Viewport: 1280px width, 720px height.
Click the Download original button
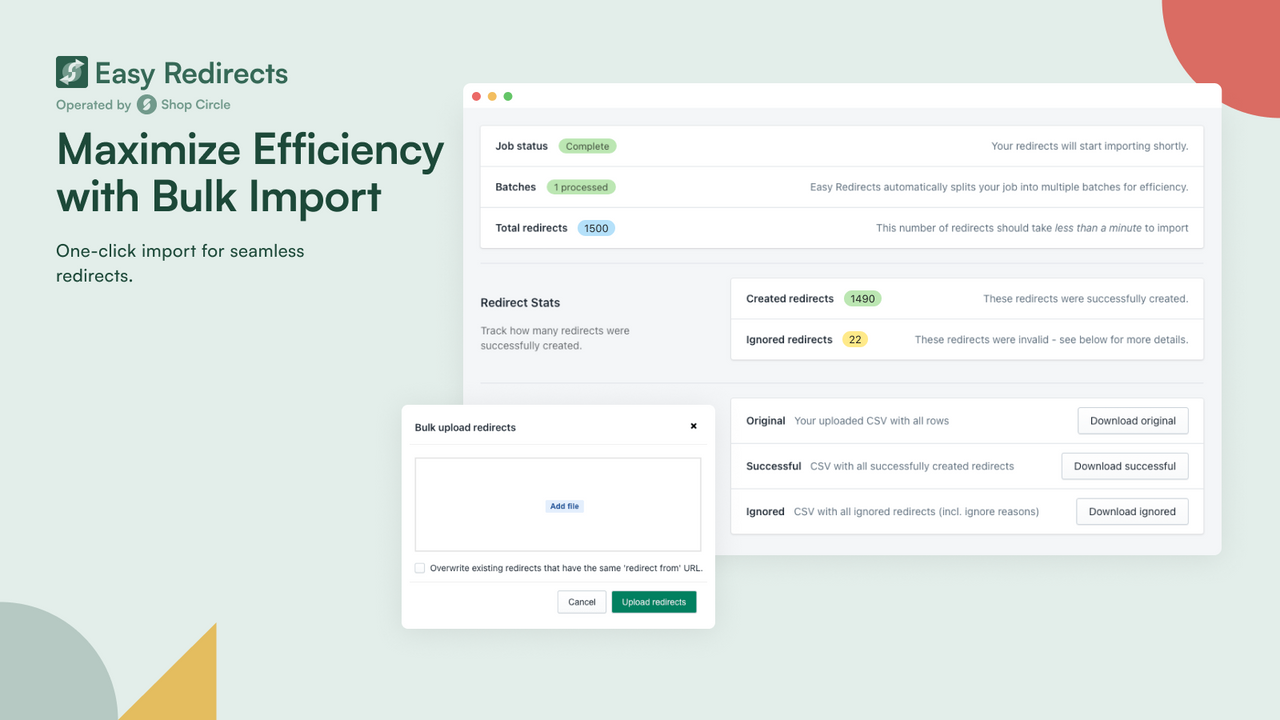[x=1132, y=420]
